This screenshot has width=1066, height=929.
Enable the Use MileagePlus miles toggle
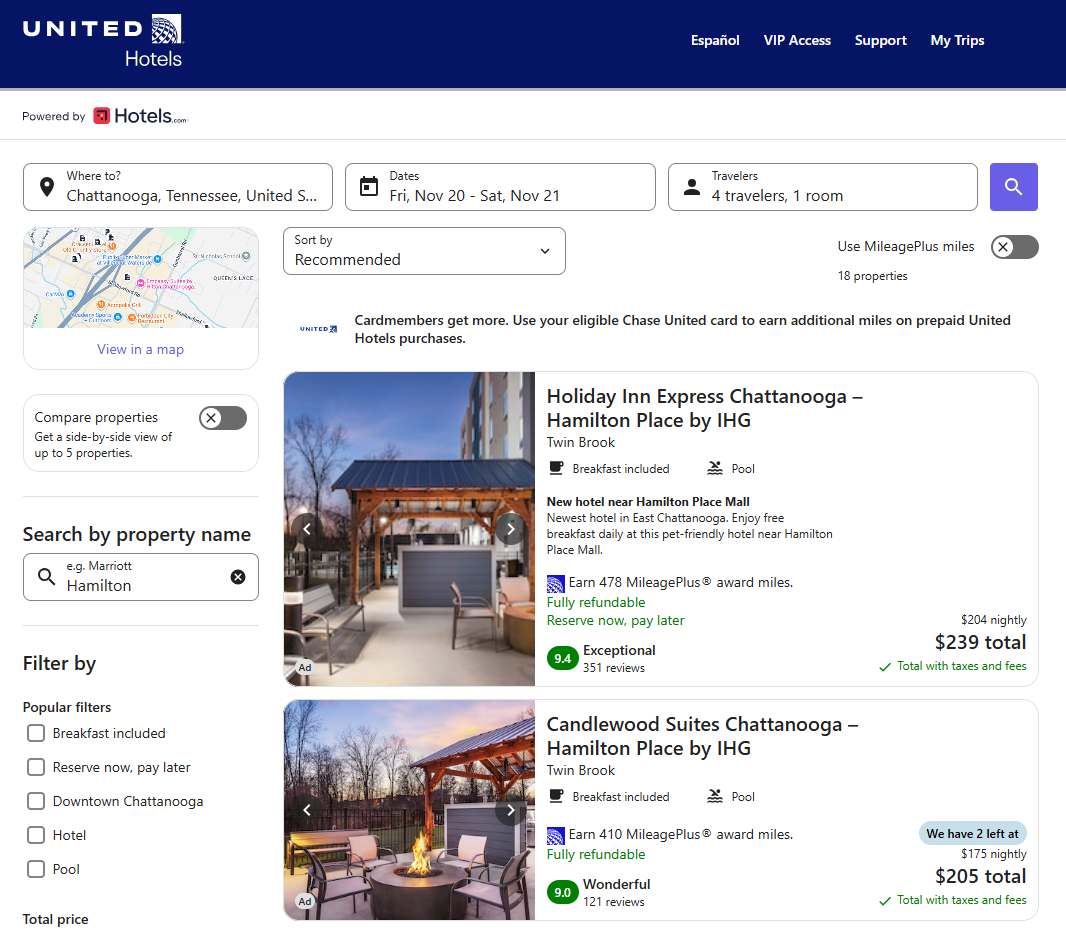[x=1014, y=246]
